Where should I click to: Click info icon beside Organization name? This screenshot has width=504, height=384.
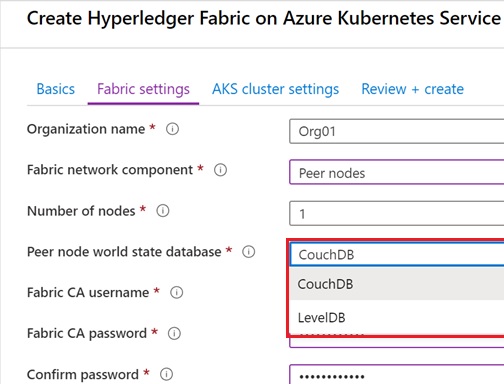click(x=172, y=129)
